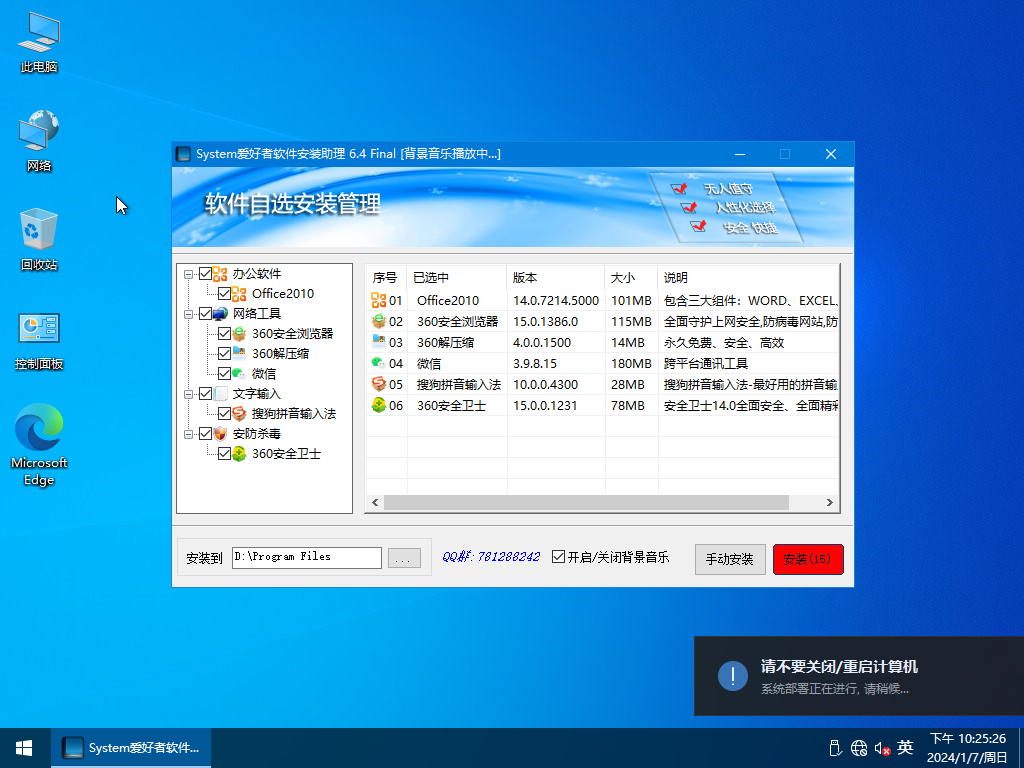Click the 微信 icon in the tree
The image size is (1024, 768).
coord(239,374)
